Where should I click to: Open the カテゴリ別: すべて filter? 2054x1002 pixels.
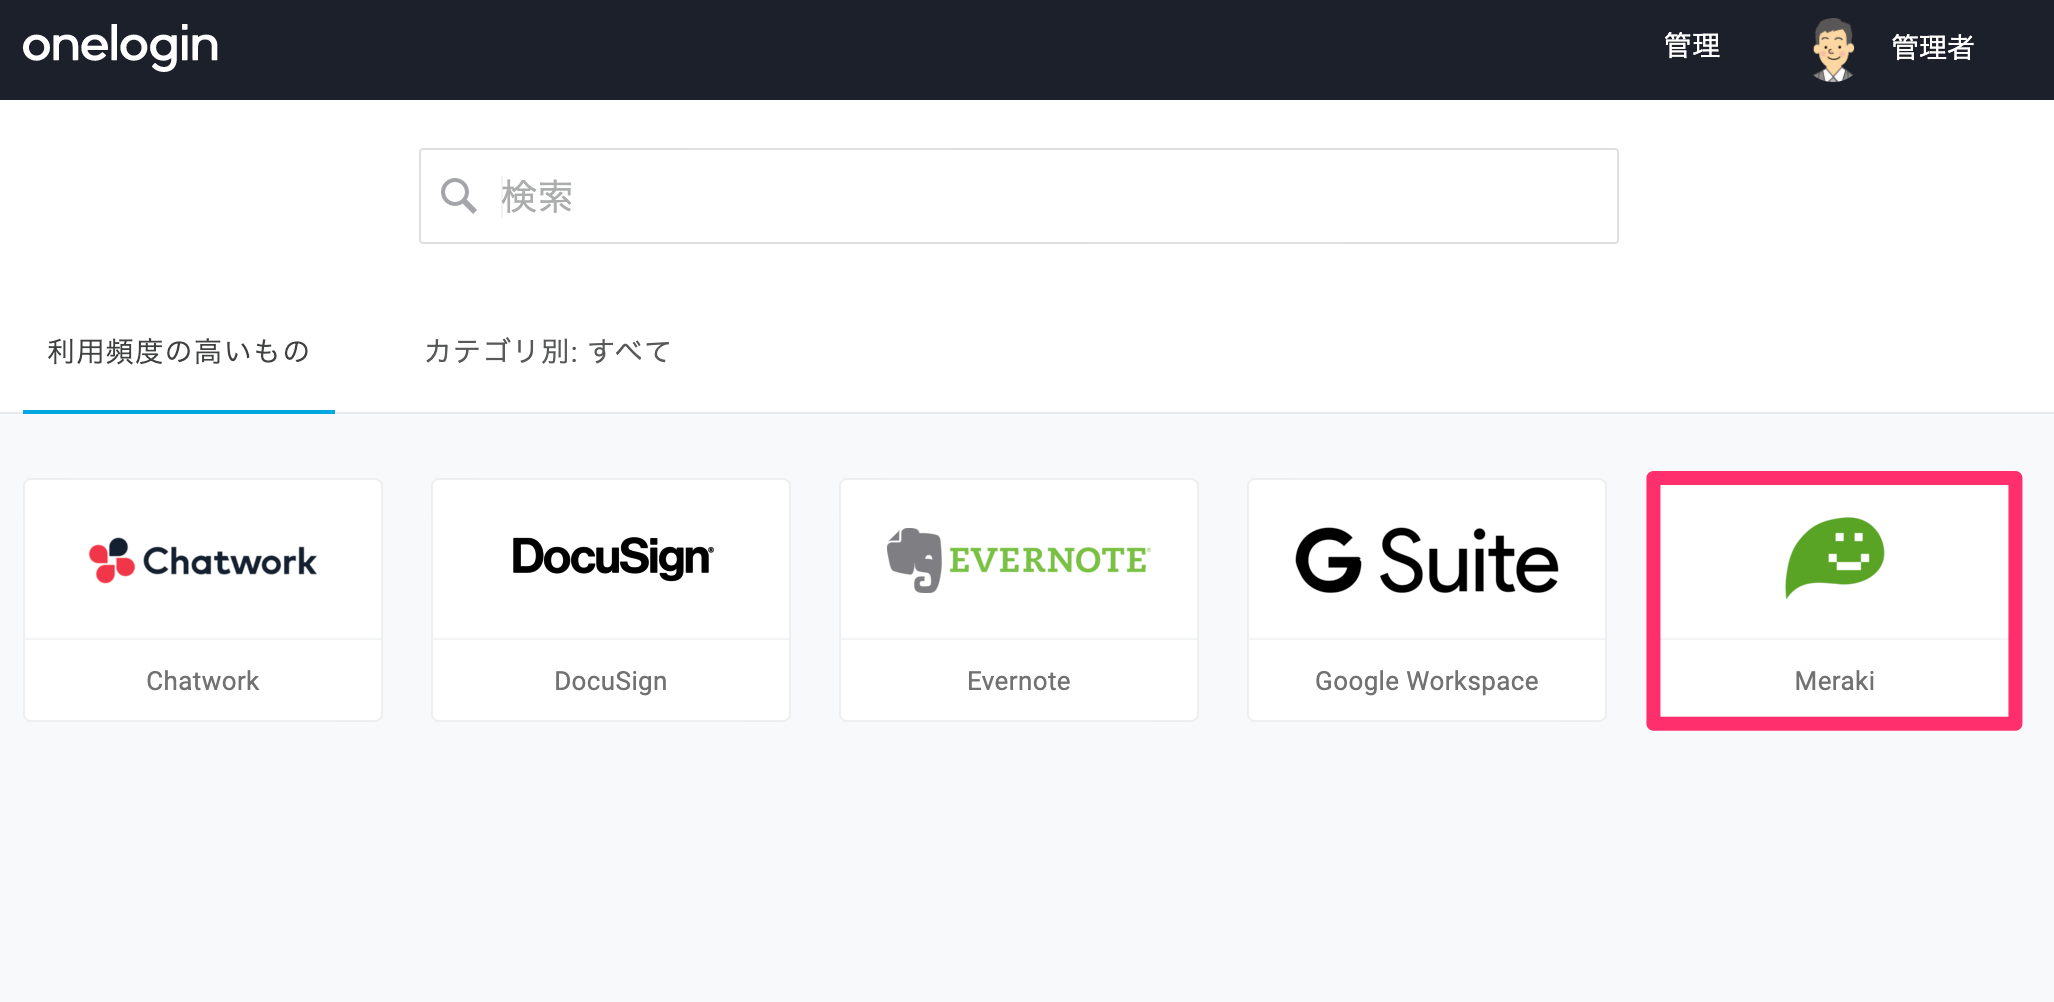coord(547,352)
